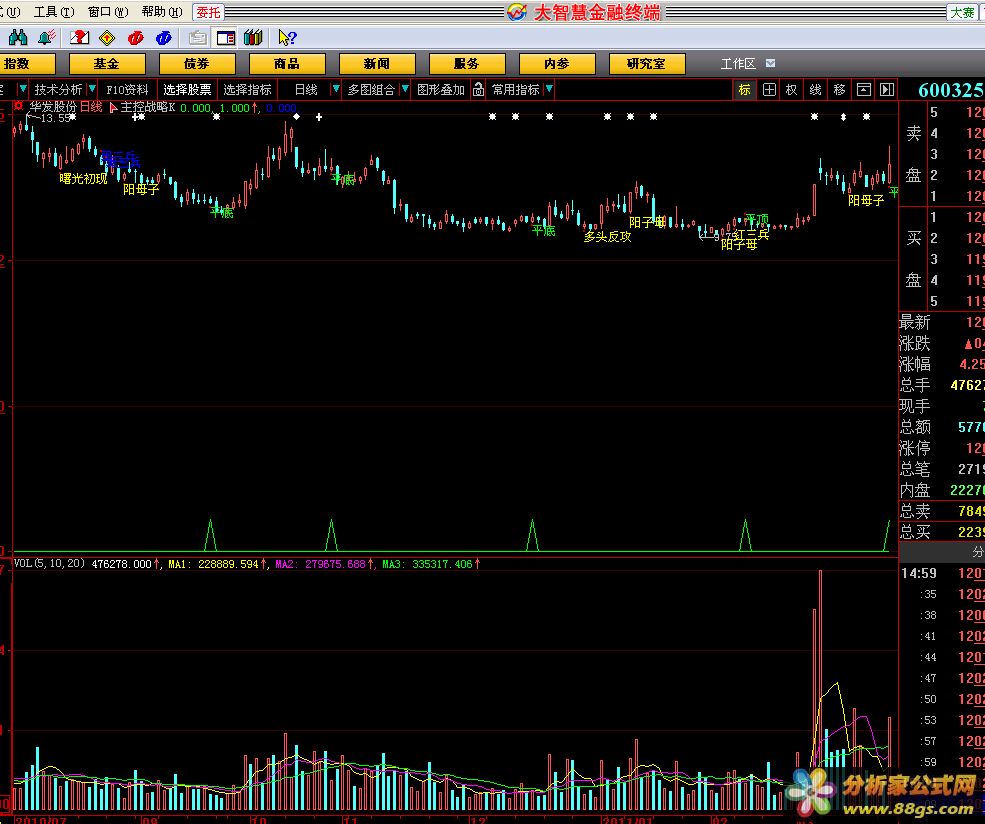This screenshot has width=985, height=824.
Task: Click the 日线 period button
Action: click(306, 89)
